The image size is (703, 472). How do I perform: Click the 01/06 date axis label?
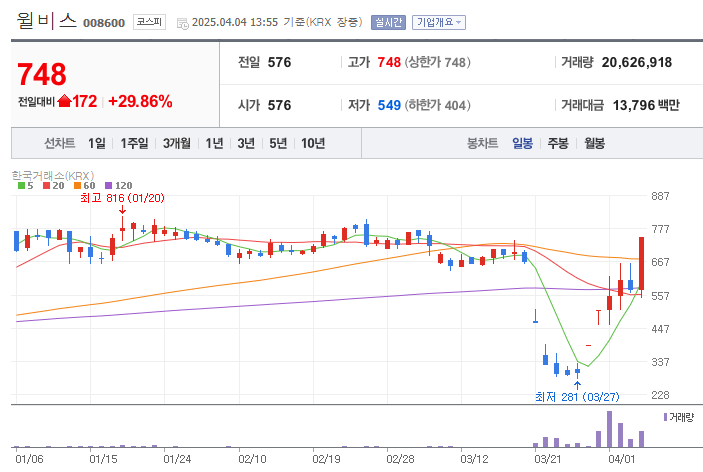coord(29,459)
